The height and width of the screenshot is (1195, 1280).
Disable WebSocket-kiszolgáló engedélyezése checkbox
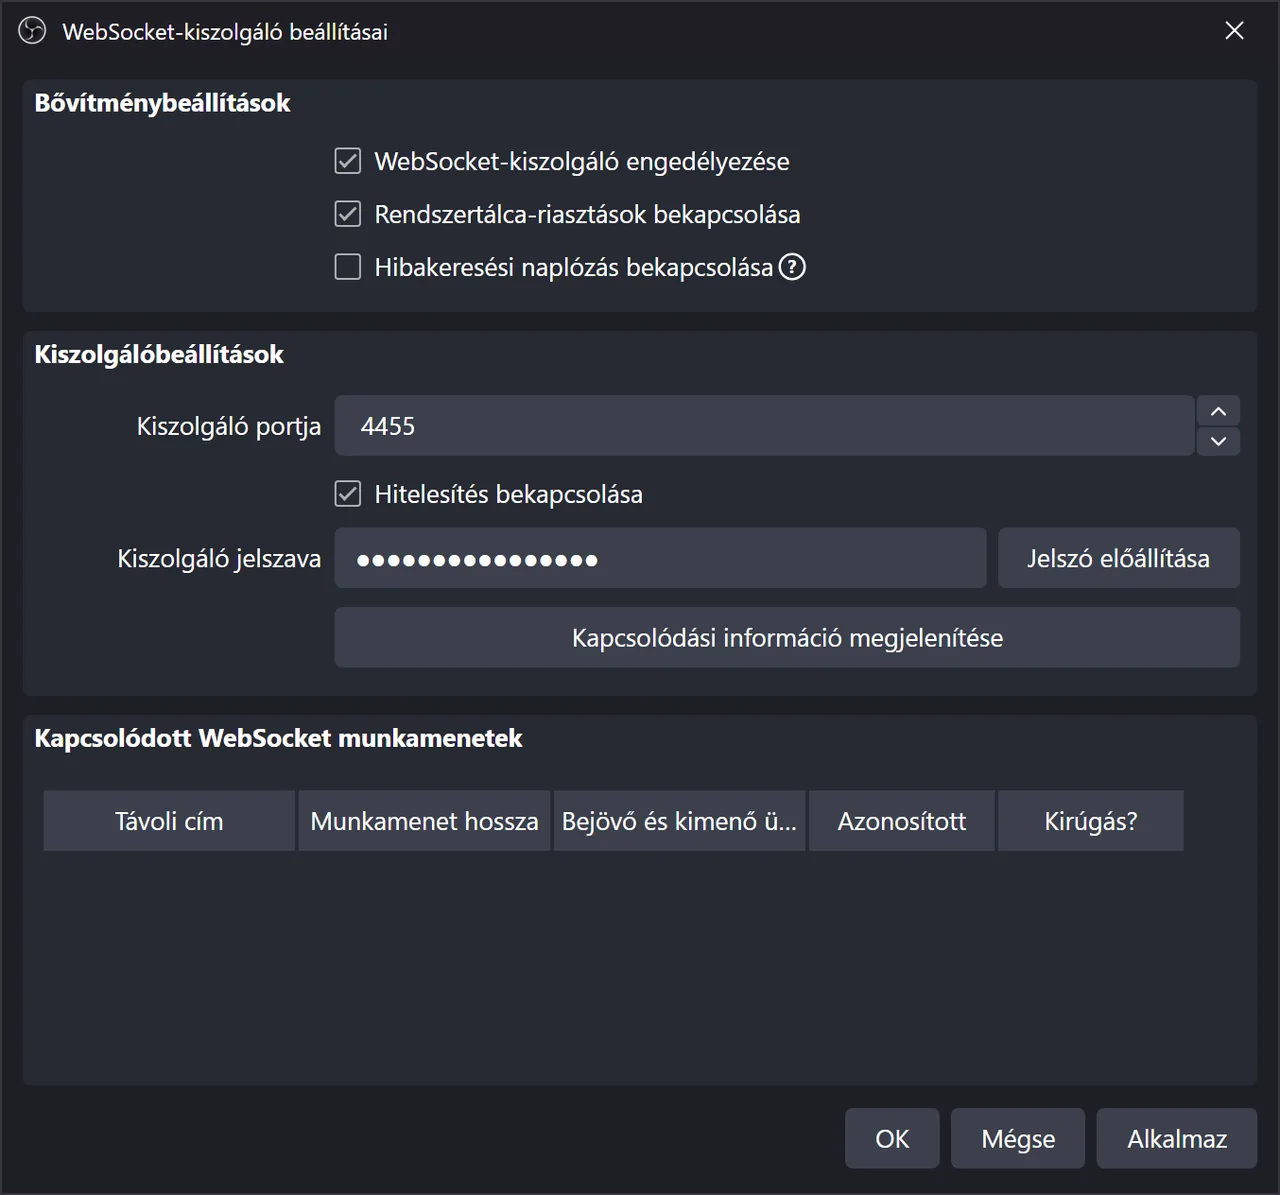(348, 161)
